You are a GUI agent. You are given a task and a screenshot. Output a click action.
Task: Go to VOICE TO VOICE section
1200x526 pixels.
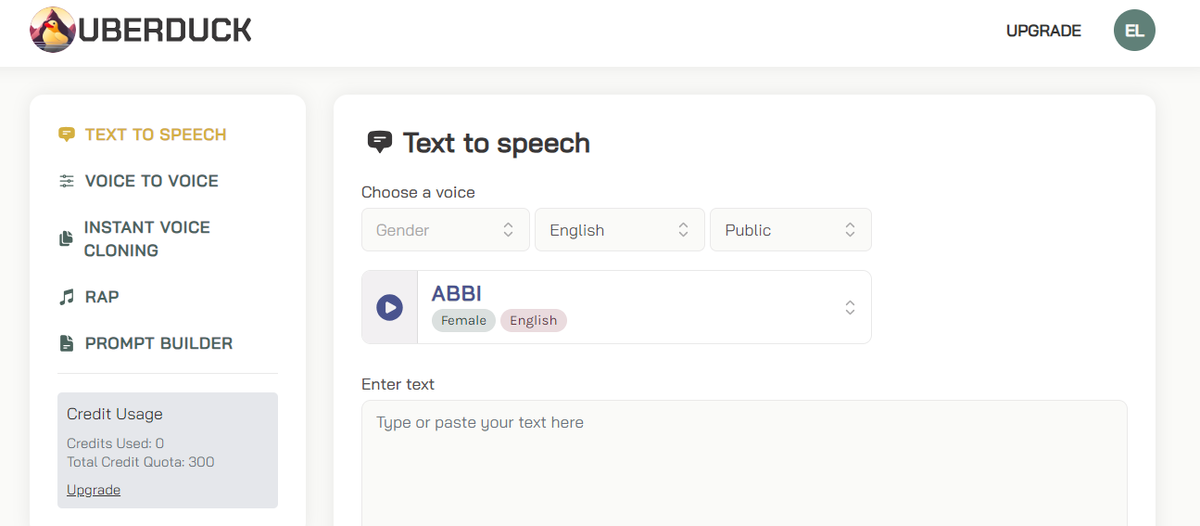151,181
